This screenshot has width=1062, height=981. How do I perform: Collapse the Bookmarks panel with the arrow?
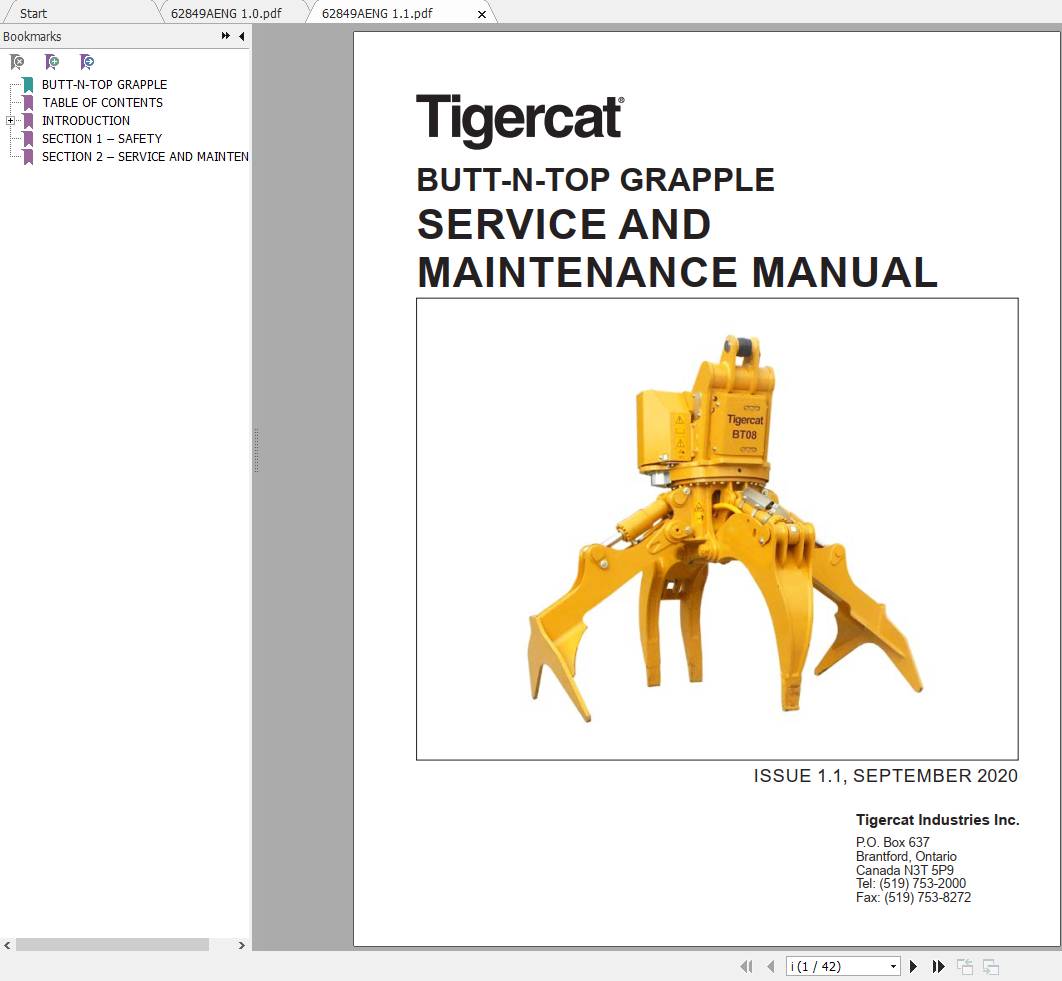241,36
